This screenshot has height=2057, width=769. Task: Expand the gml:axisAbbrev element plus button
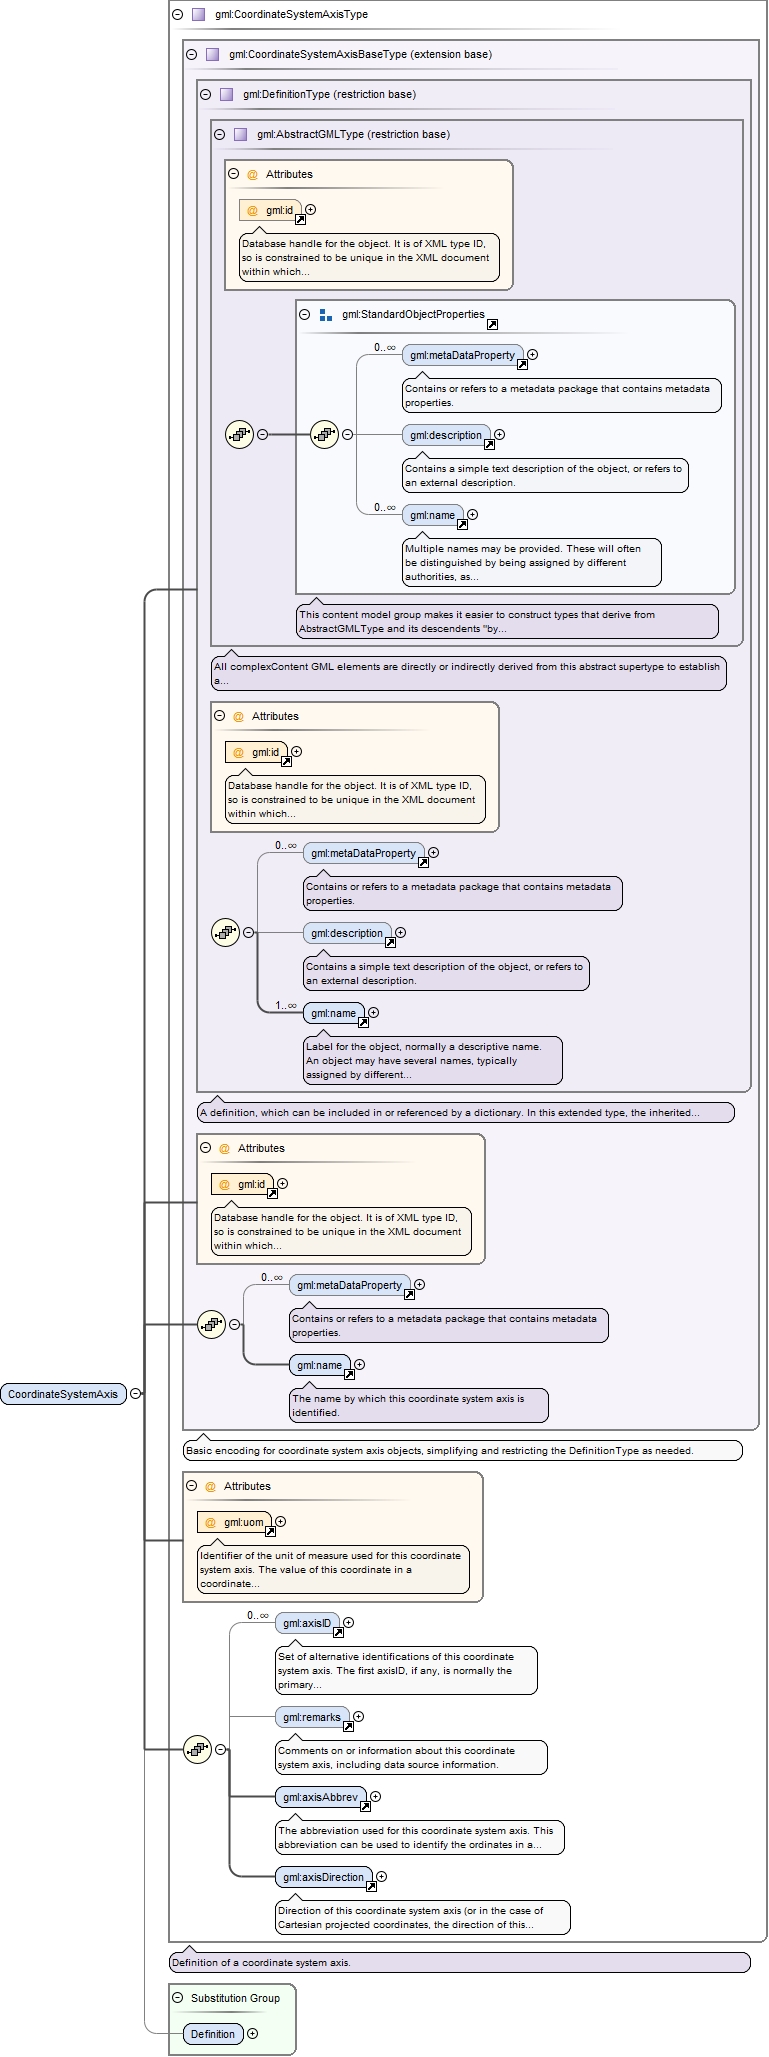coord(376,1796)
